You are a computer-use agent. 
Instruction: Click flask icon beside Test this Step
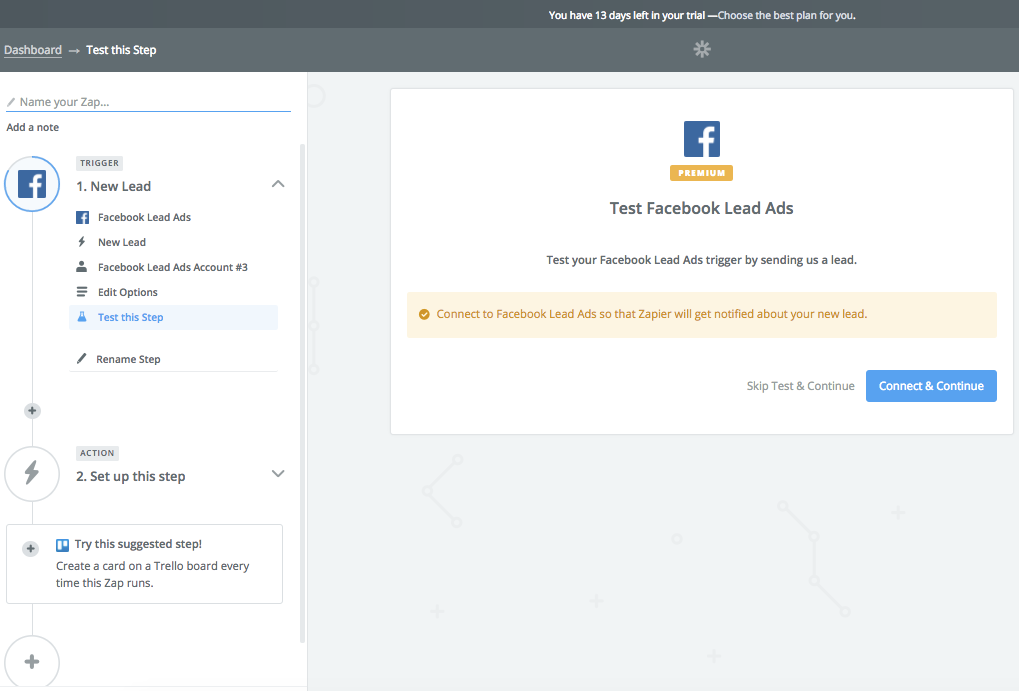tap(82, 317)
